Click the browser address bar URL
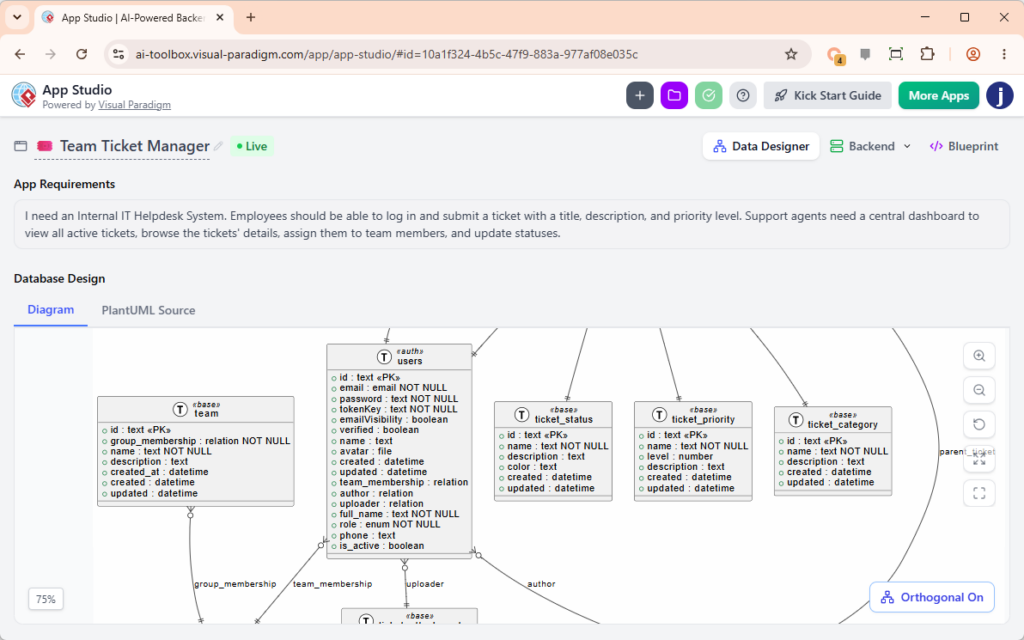 pos(387,54)
